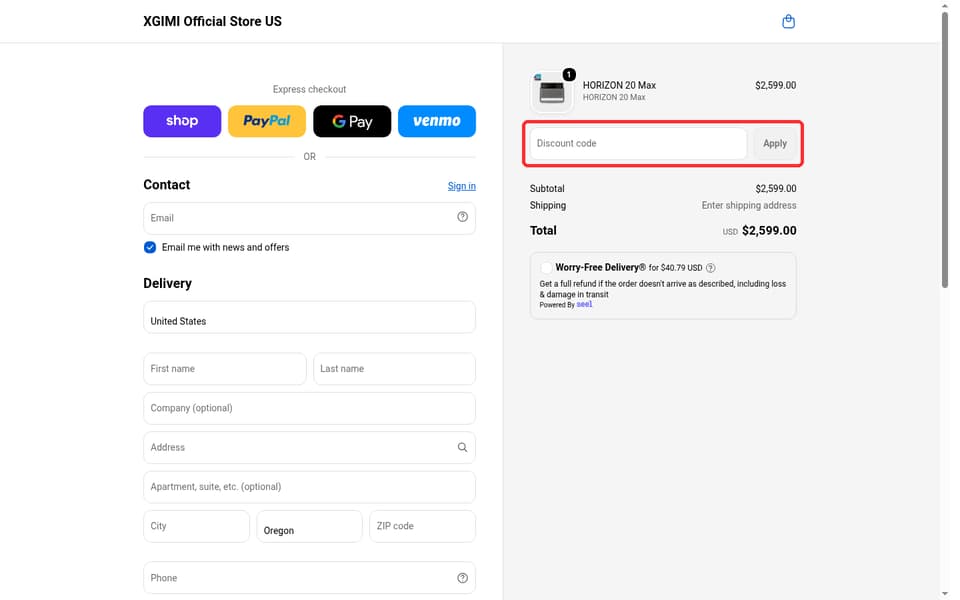Enable the Worry-Free Delivery checkbox

(546, 268)
